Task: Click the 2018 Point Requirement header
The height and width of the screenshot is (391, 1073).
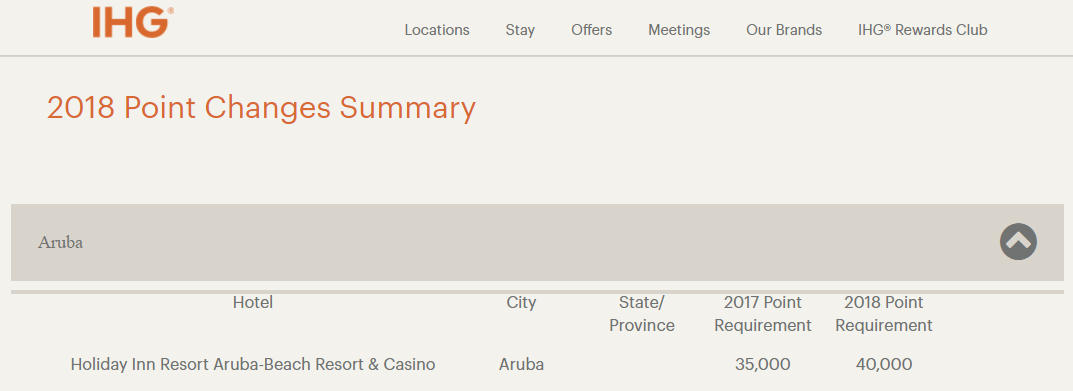Action: tap(883, 314)
